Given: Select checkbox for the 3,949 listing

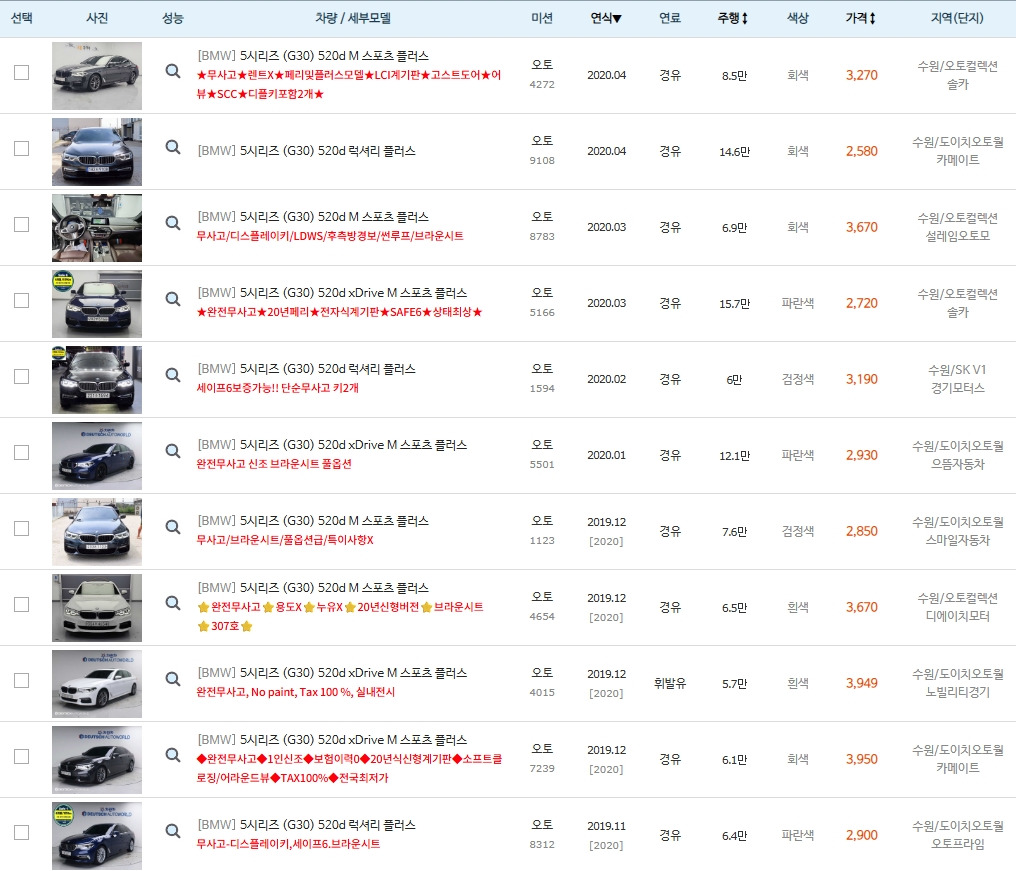Looking at the screenshot, I should 21,680.
